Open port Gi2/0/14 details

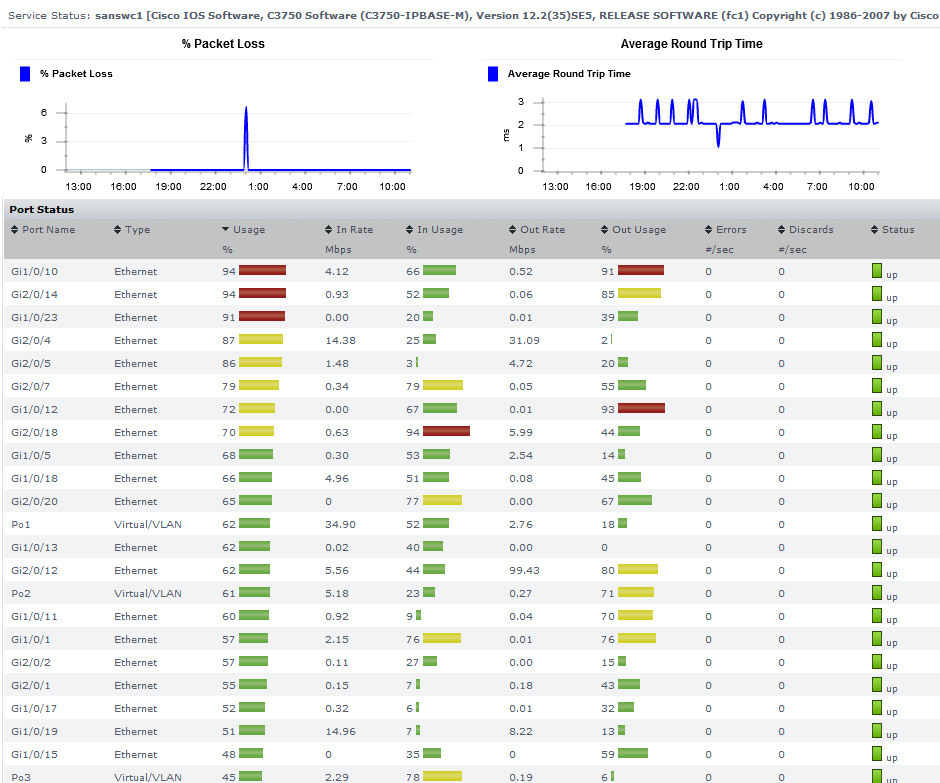click(34, 294)
